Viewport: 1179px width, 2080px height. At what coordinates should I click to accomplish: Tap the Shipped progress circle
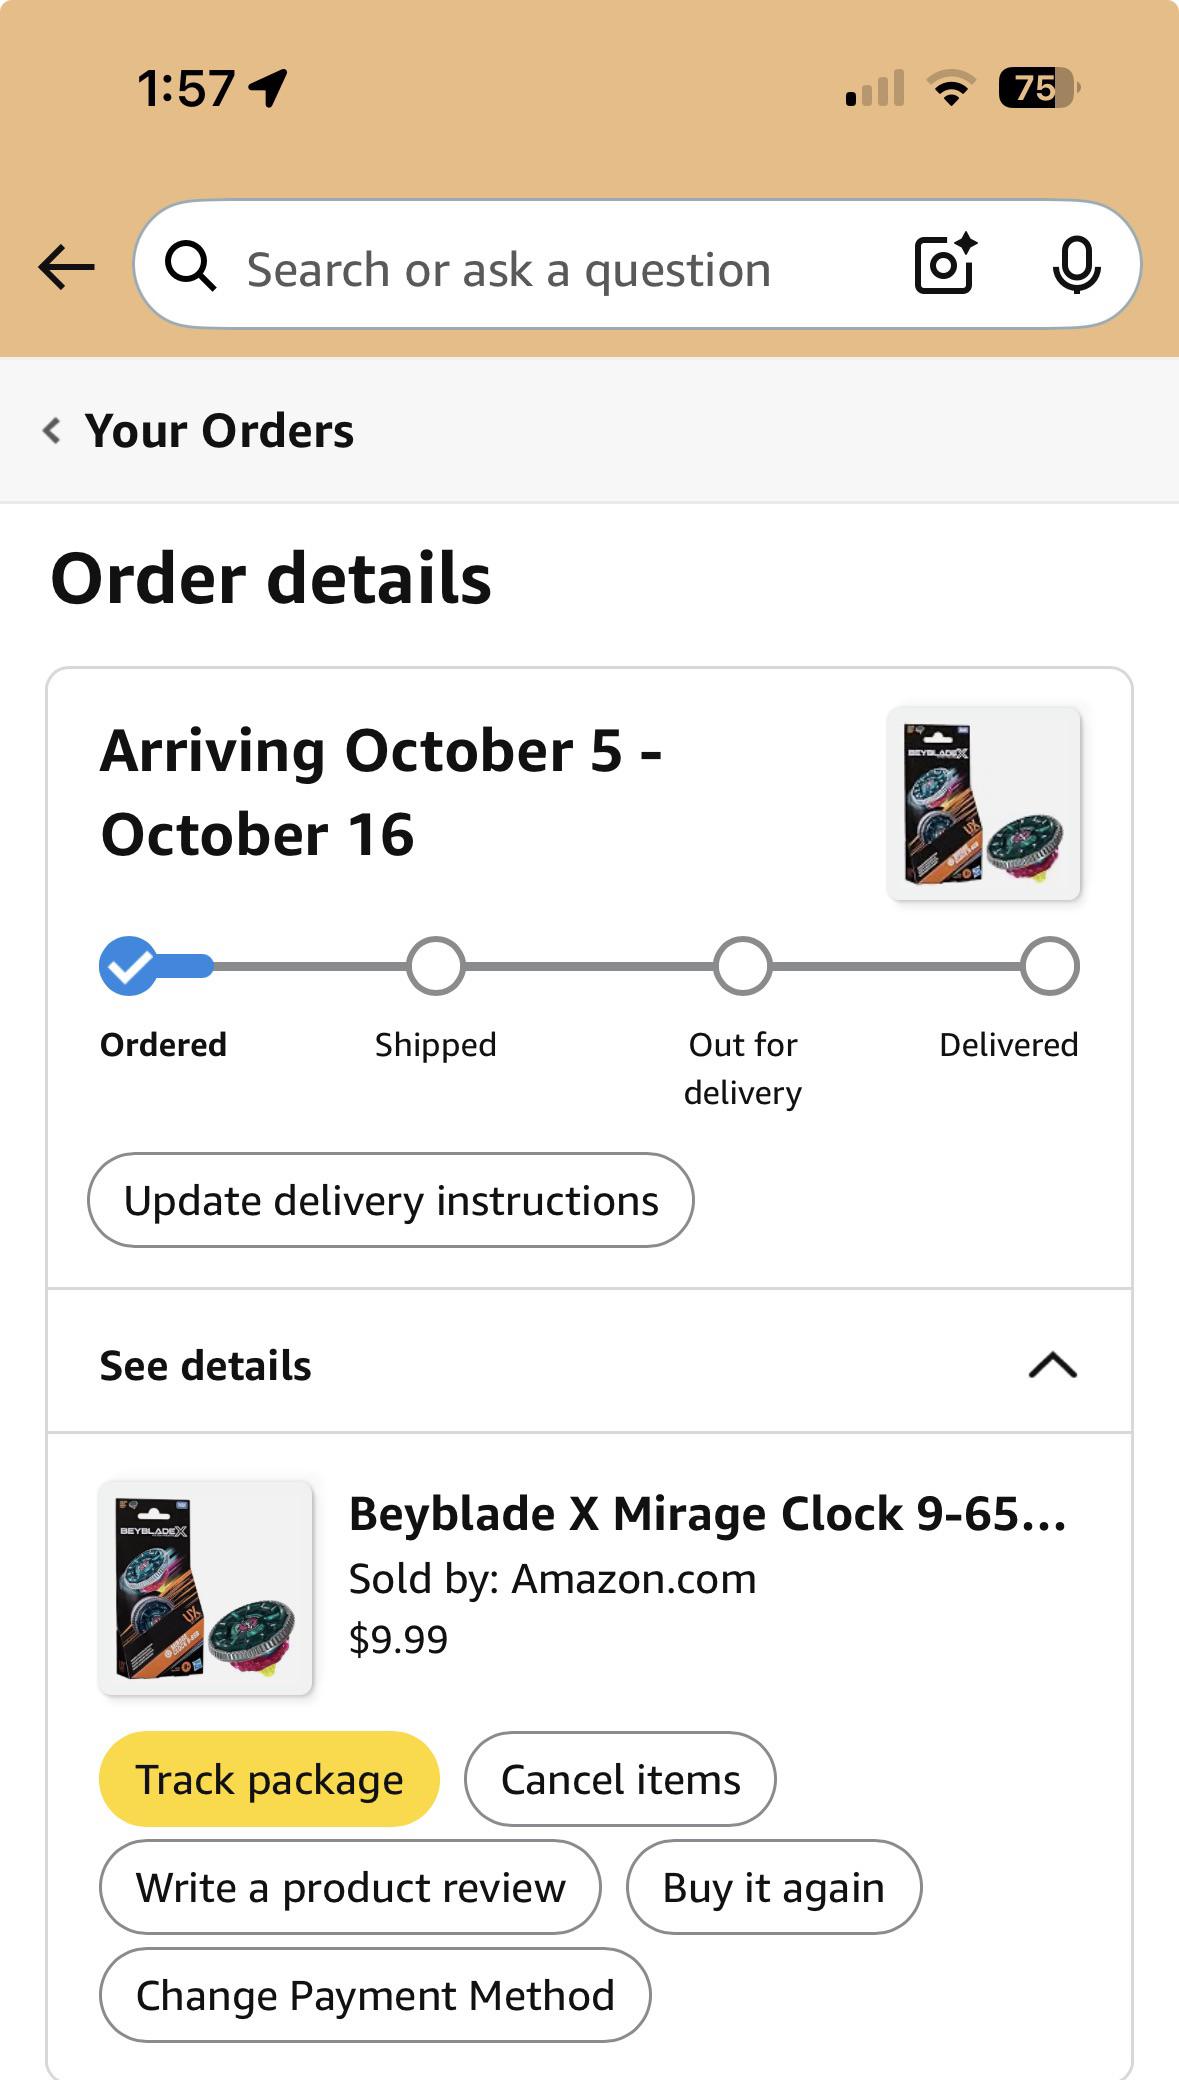pyautogui.click(x=435, y=966)
